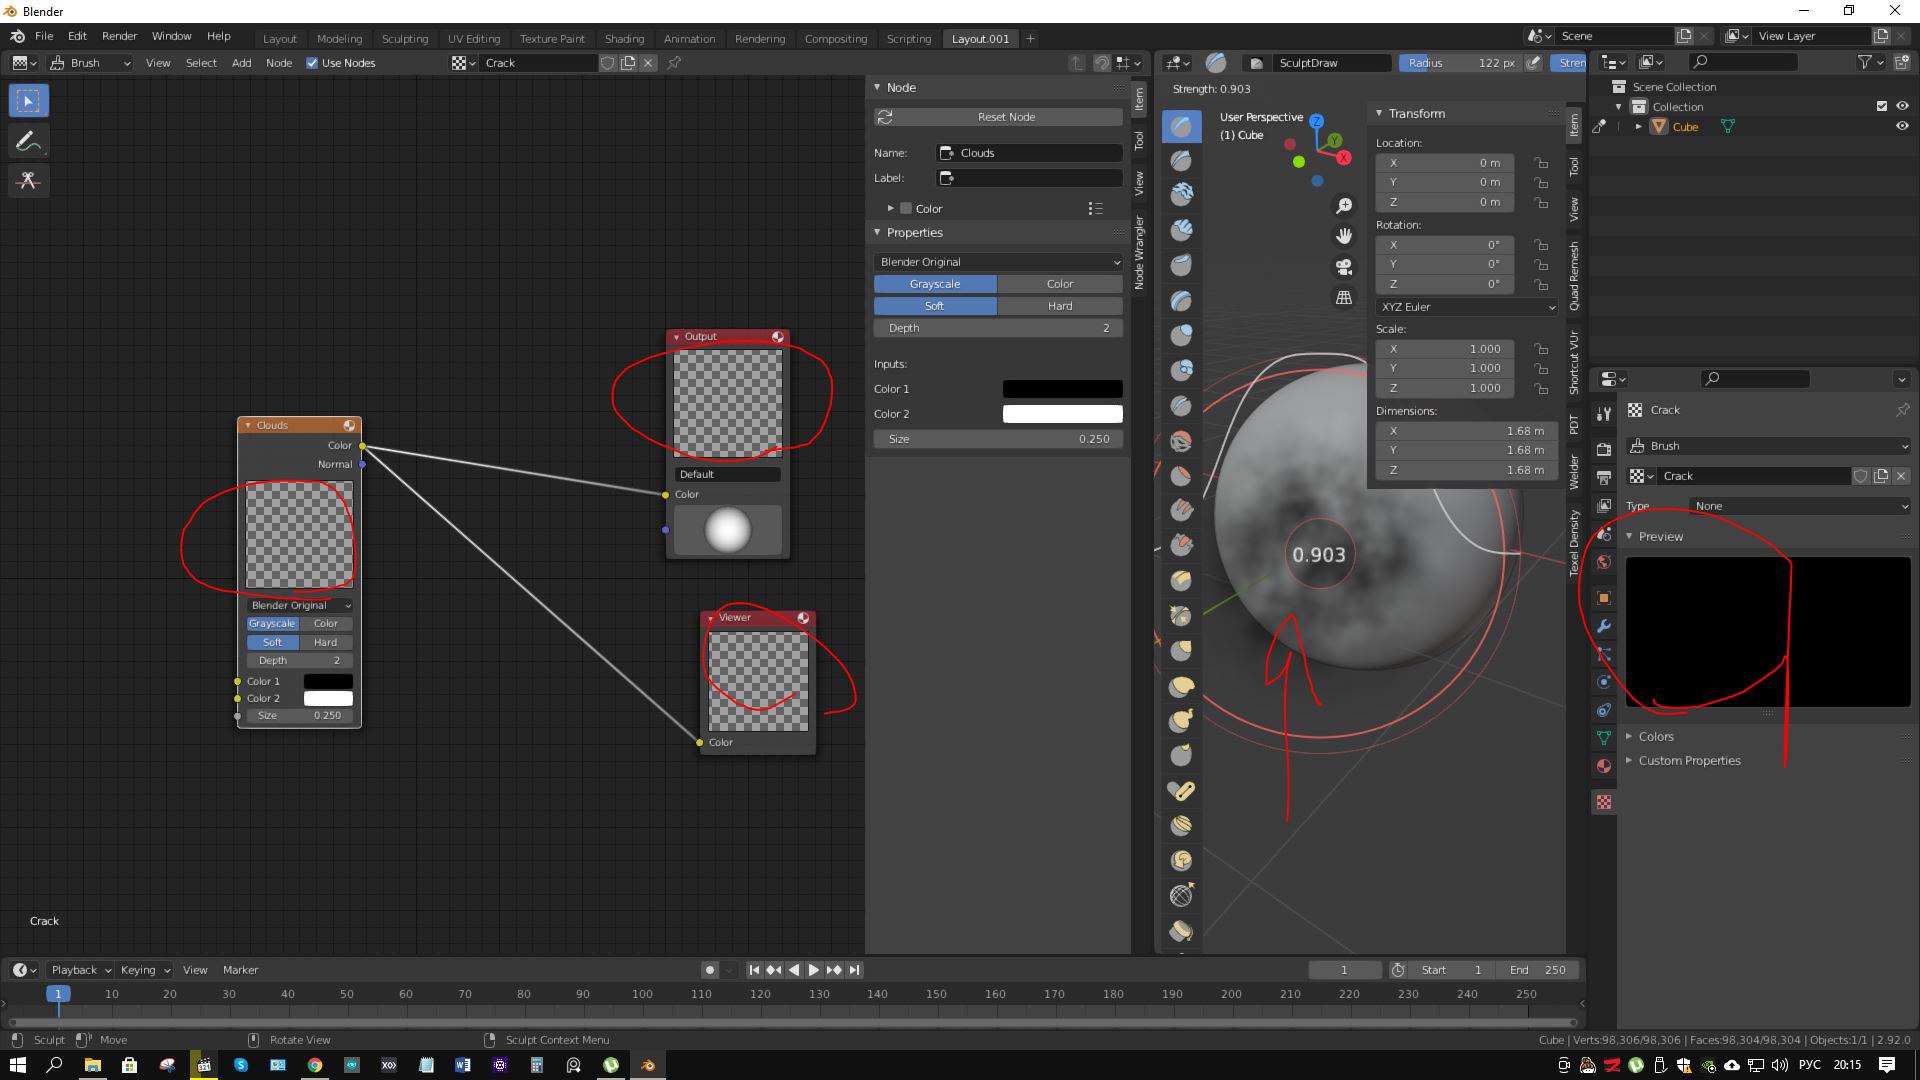Click the pin icon next to Crack datablock
This screenshot has width=1920, height=1080.
pyautogui.click(x=1902, y=410)
